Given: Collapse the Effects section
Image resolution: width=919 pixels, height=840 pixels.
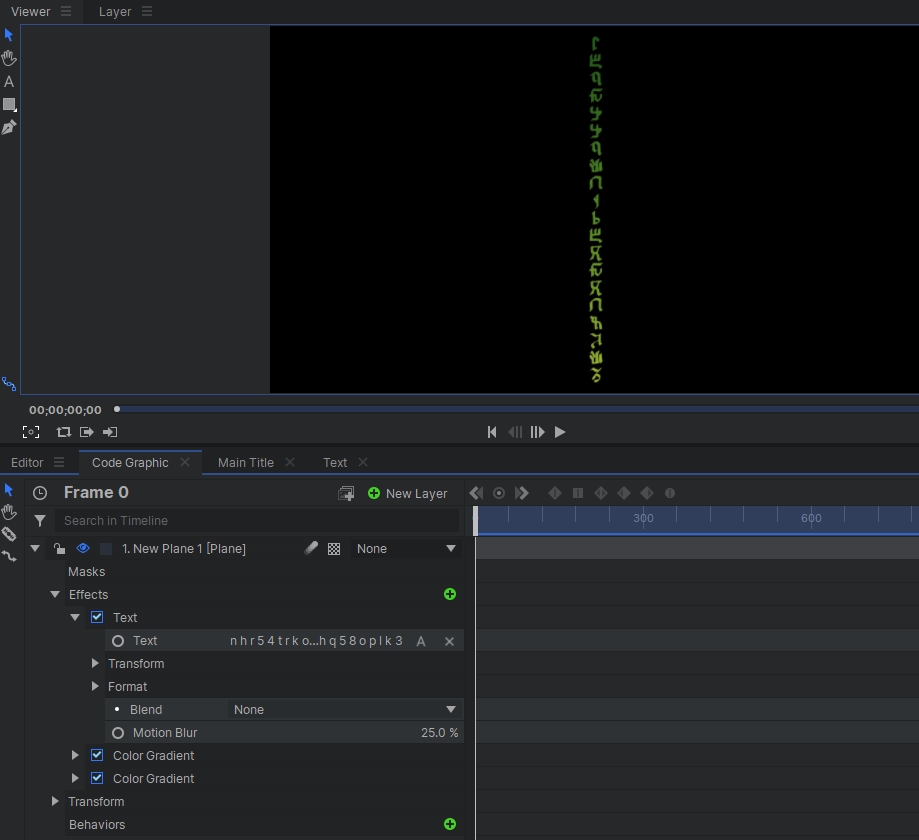Looking at the screenshot, I should pos(55,594).
